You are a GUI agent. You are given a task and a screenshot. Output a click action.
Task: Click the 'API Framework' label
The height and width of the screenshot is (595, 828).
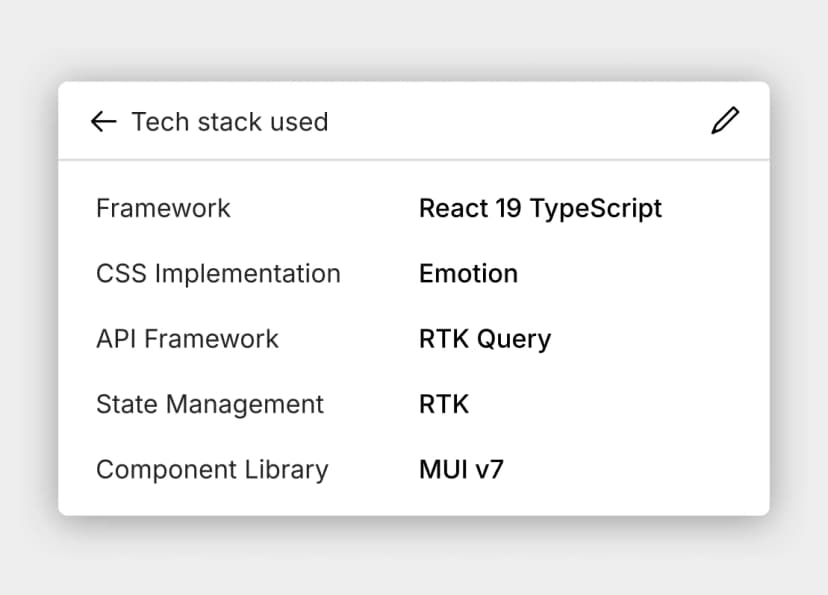click(187, 339)
